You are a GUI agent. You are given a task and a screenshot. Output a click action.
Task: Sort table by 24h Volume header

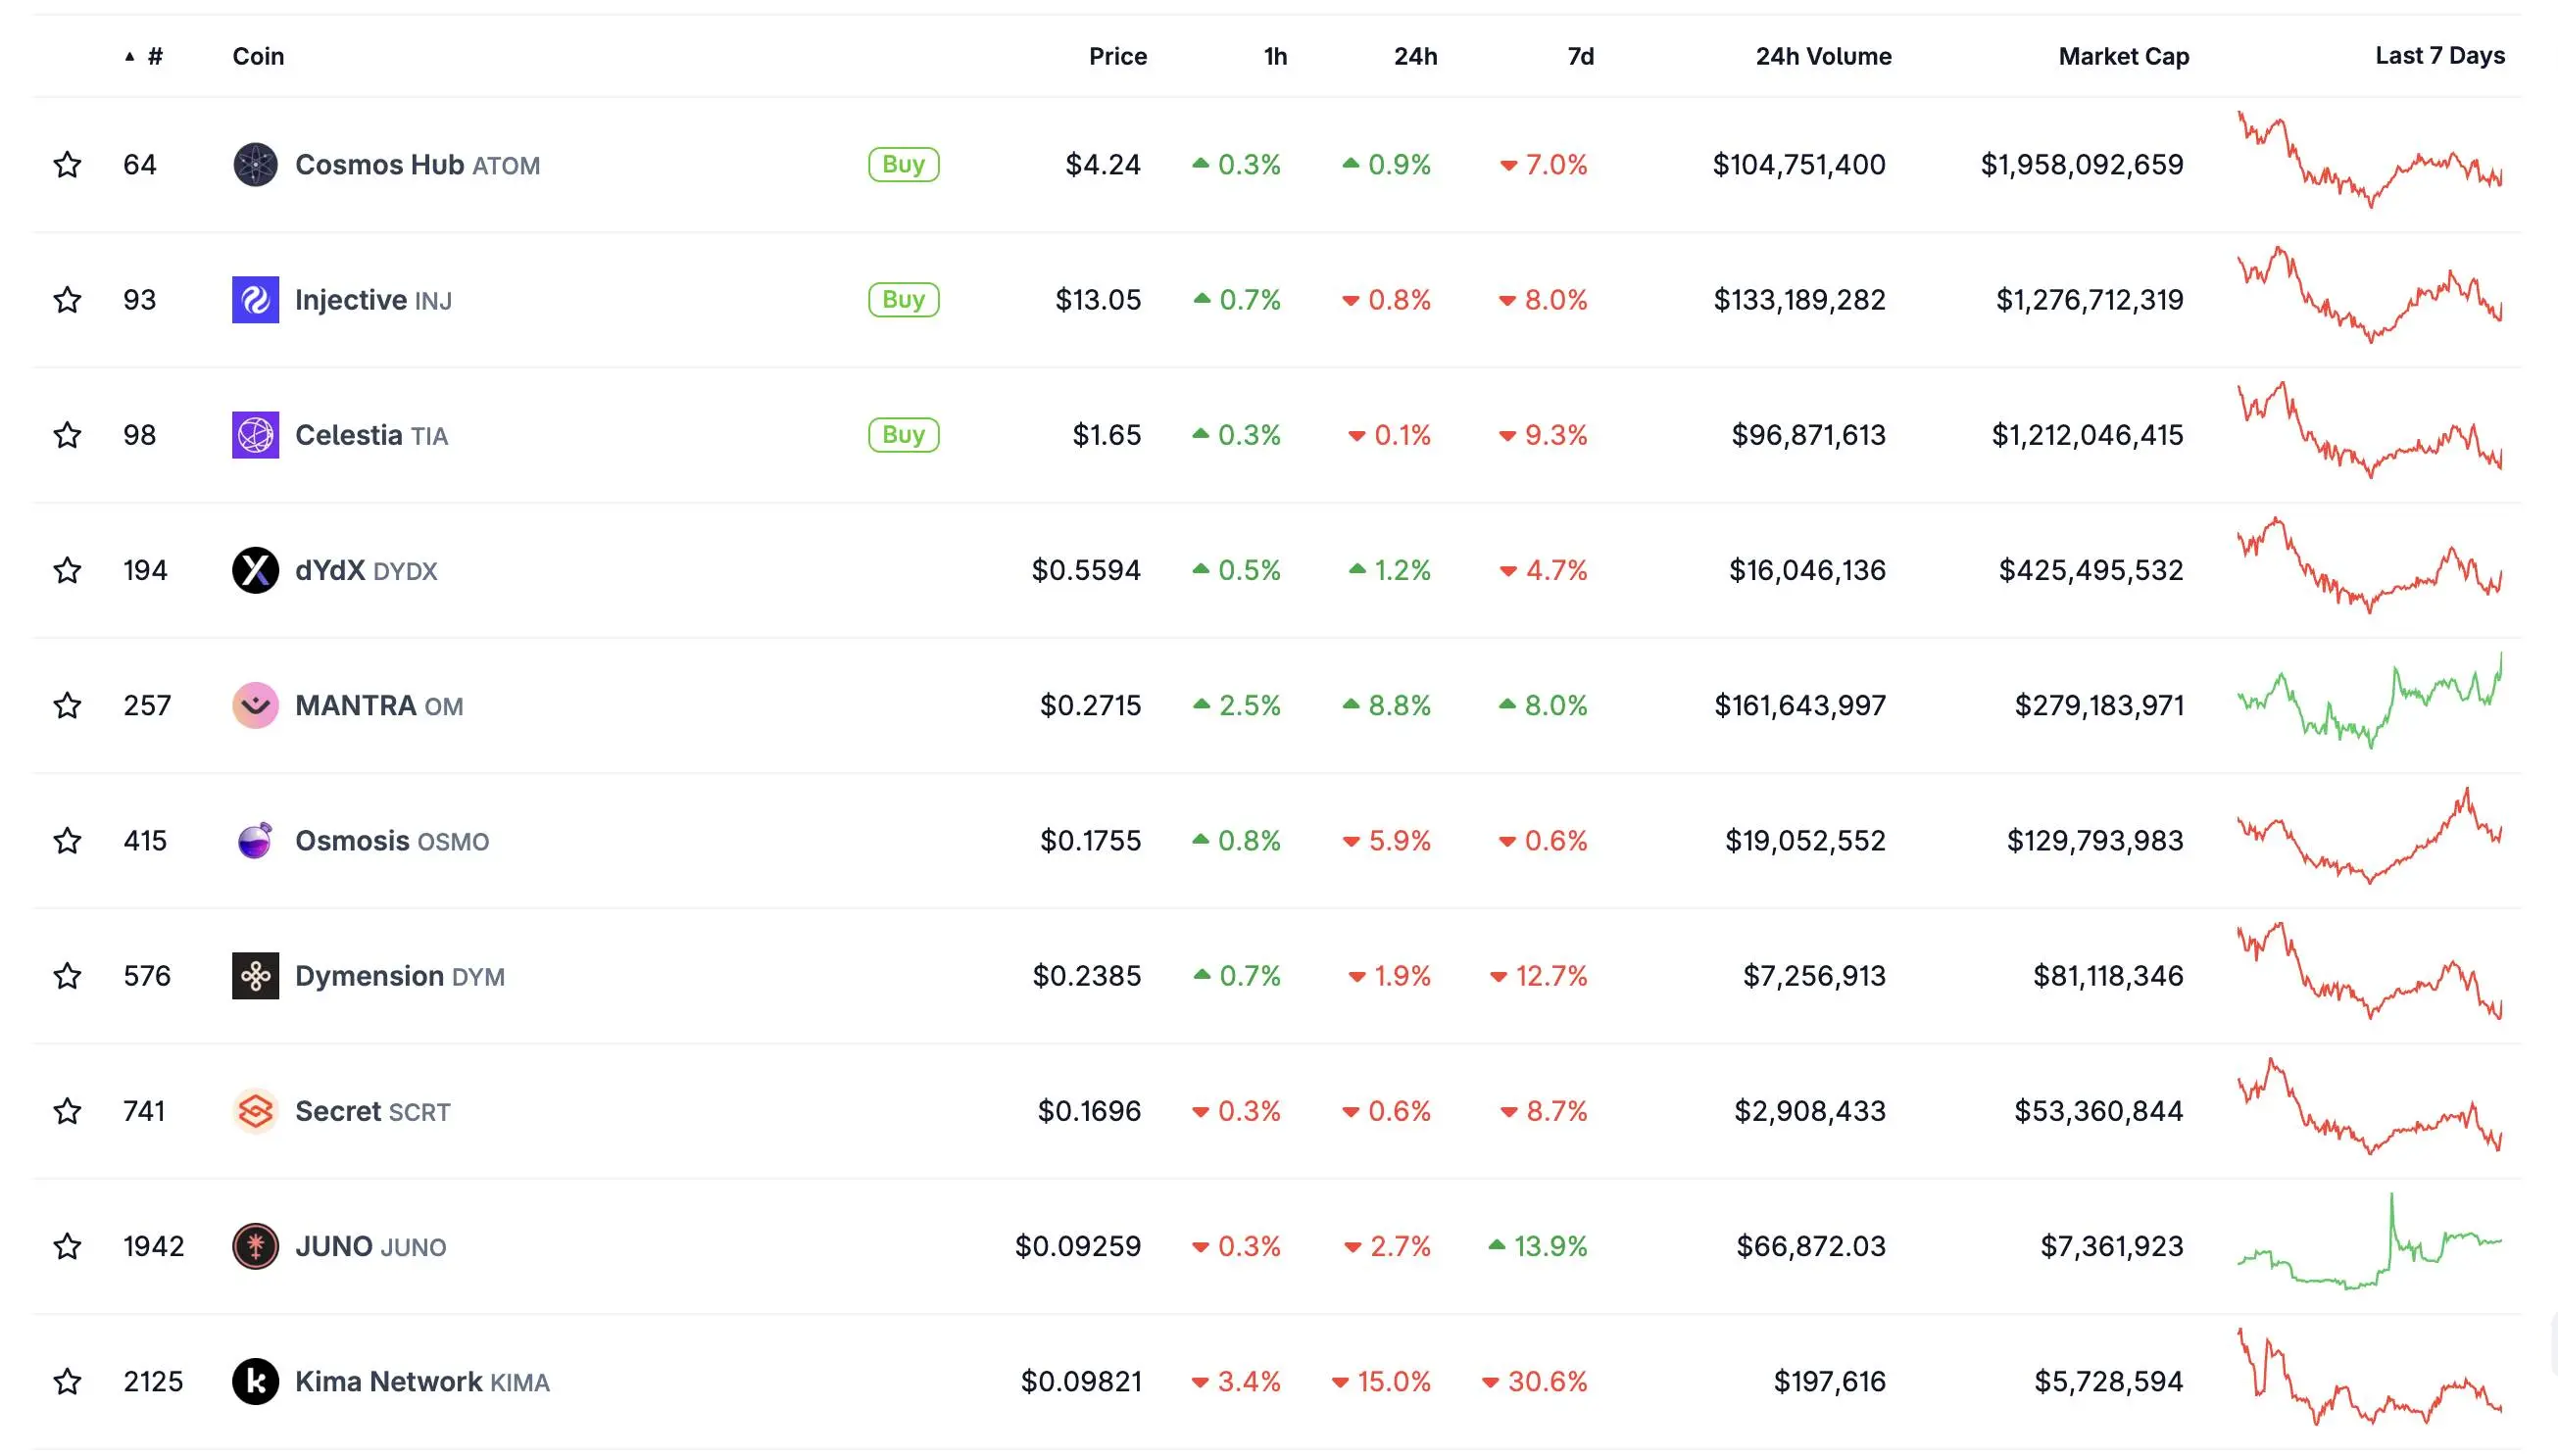(x=1823, y=56)
